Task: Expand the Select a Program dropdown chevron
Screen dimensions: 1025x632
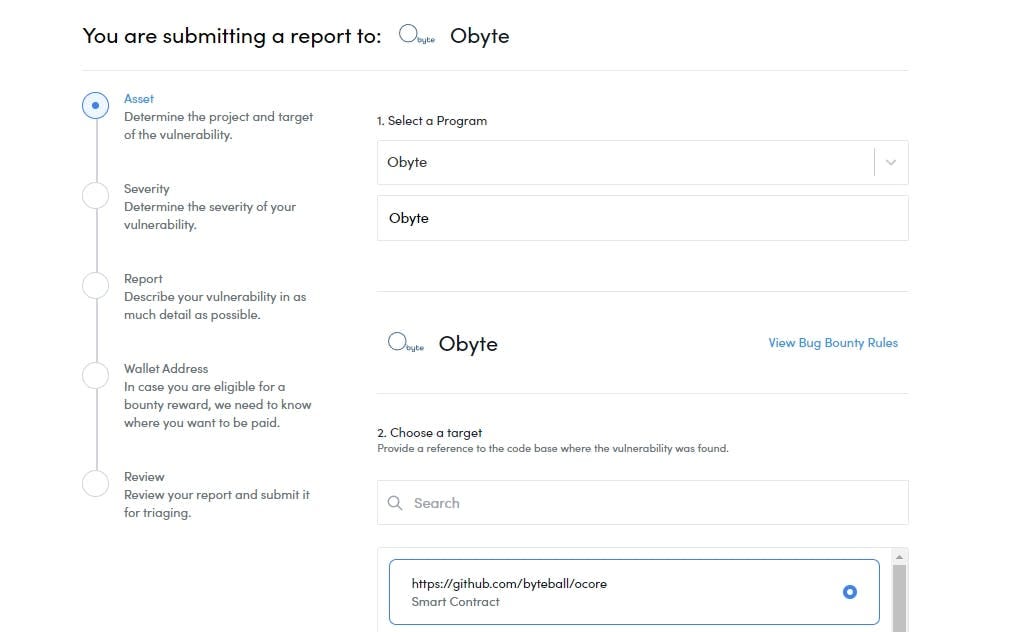Action: click(890, 162)
